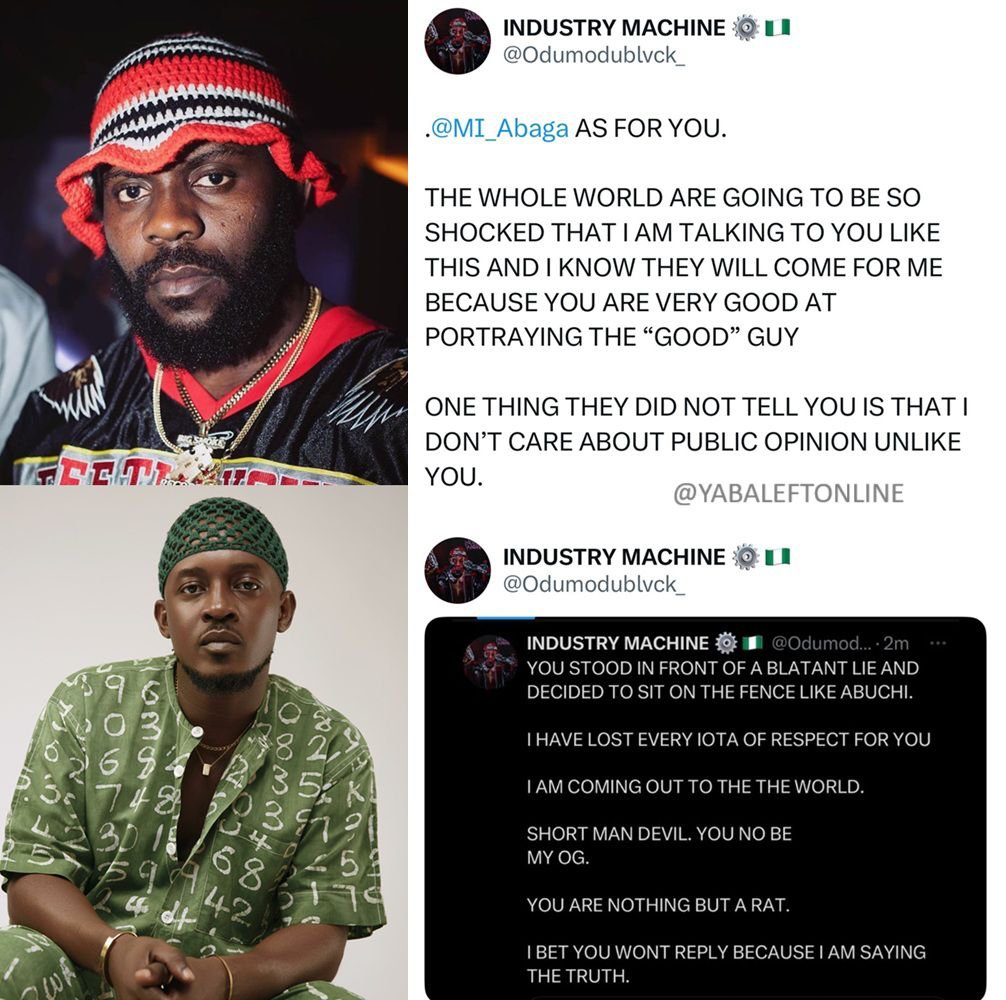
Task: Open the photo of man in green patterned shirt
Action: tap(203, 743)
